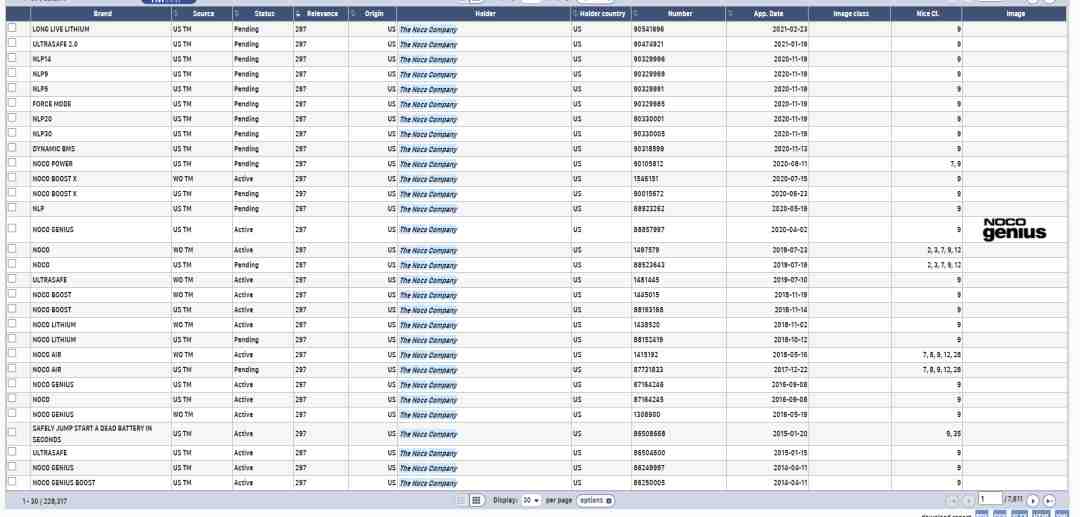Open The Noco Company link in LONG LIVE LITHIUM row
The height and width of the screenshot is (517, 1080).
pyautogui.click(x=428, y=30)
